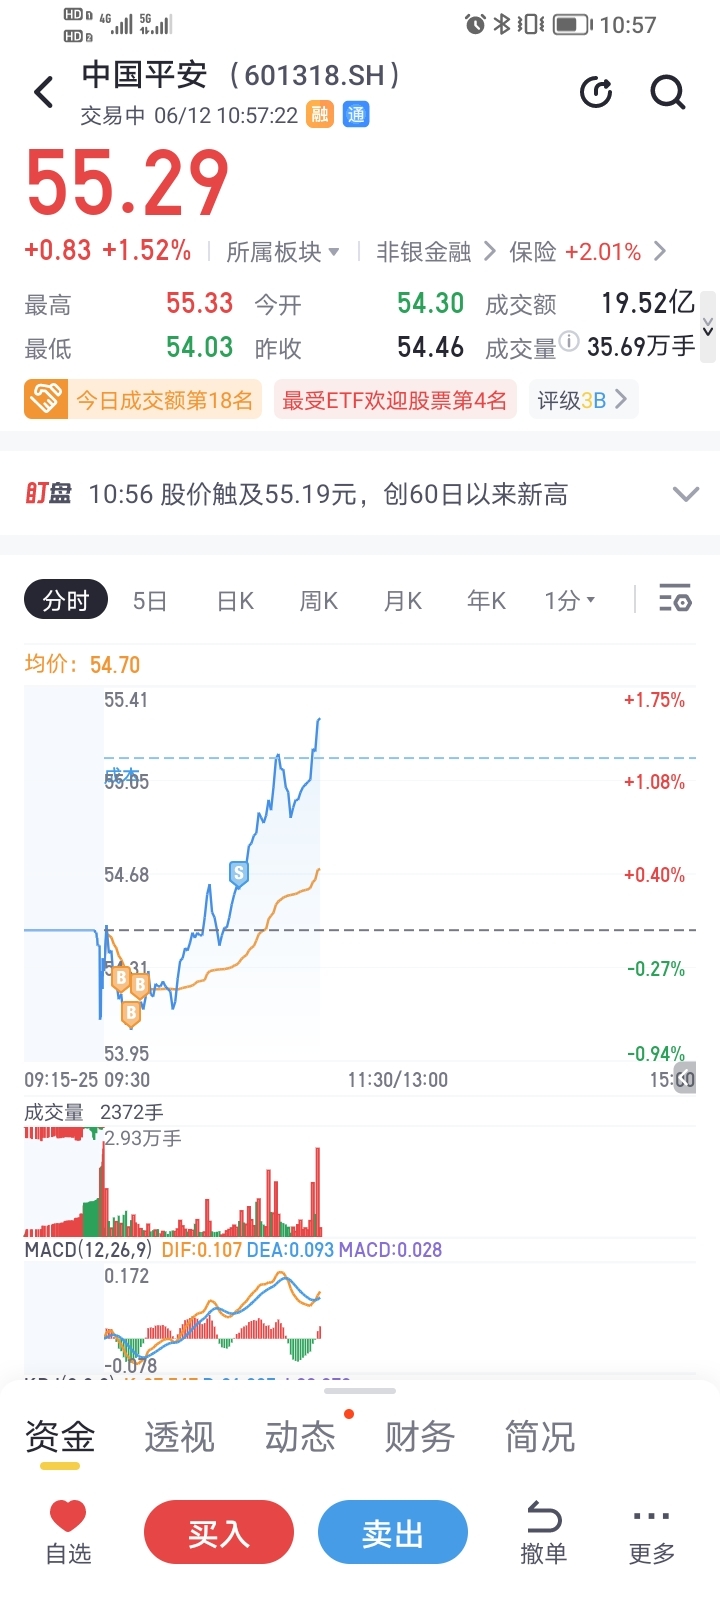Image resolution: width=720 pixels, height=1600 pixels.
Task: Expand the 所属板块 dropdown
Action: (283, 252)
